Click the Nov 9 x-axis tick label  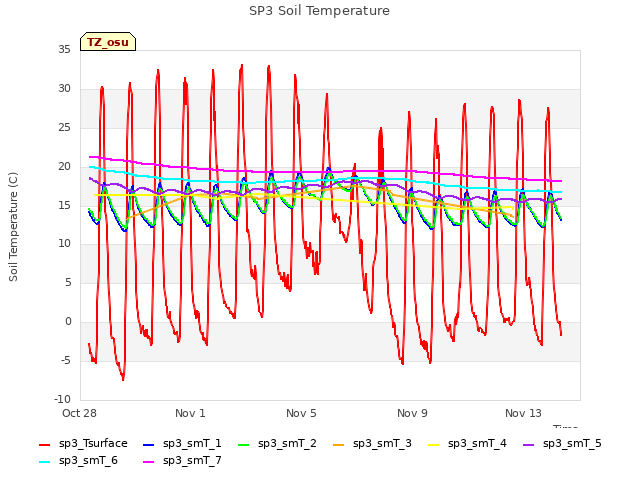pyautogui.click(x=412, y=413)
